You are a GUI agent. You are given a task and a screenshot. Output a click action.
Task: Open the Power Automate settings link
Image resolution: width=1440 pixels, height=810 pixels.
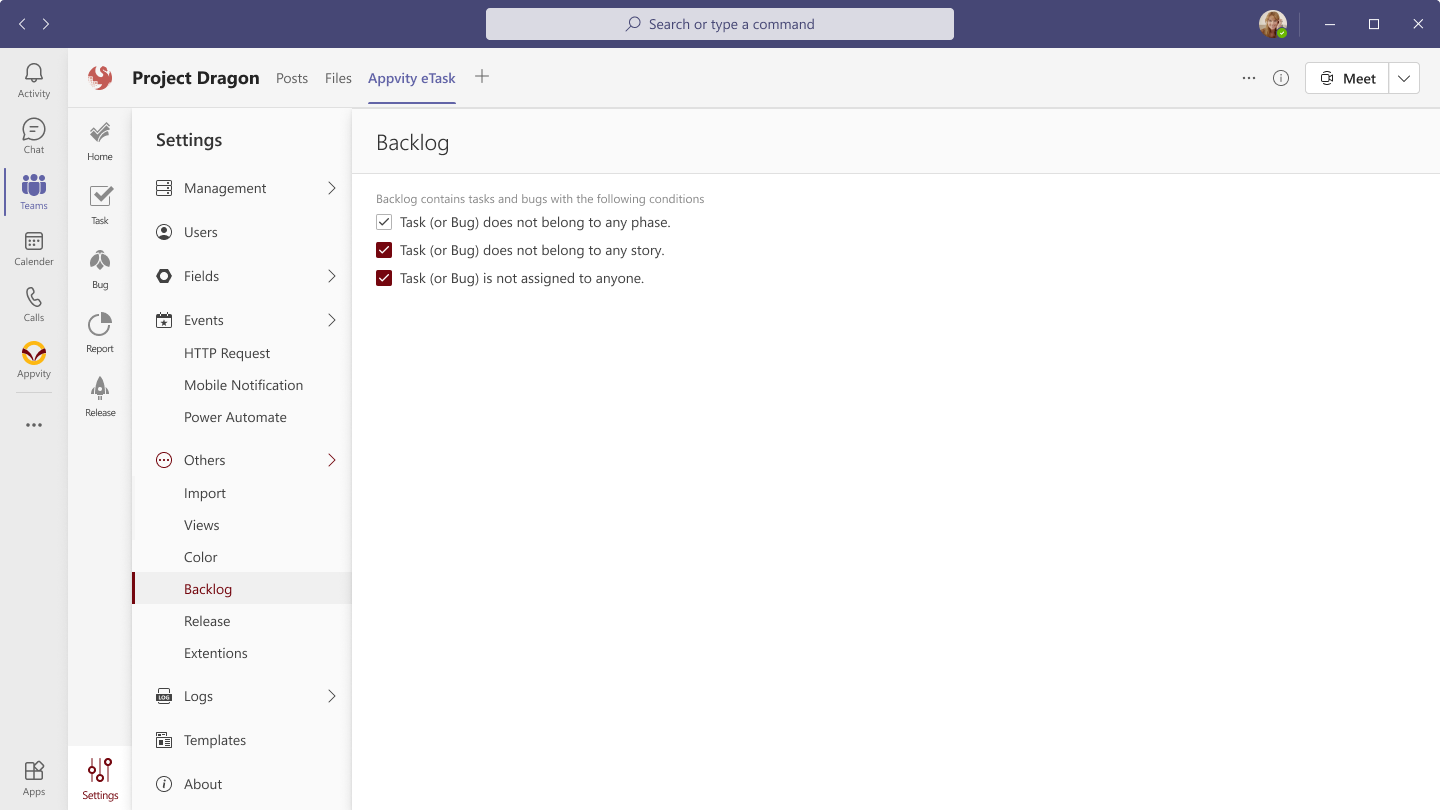[235, 417]
